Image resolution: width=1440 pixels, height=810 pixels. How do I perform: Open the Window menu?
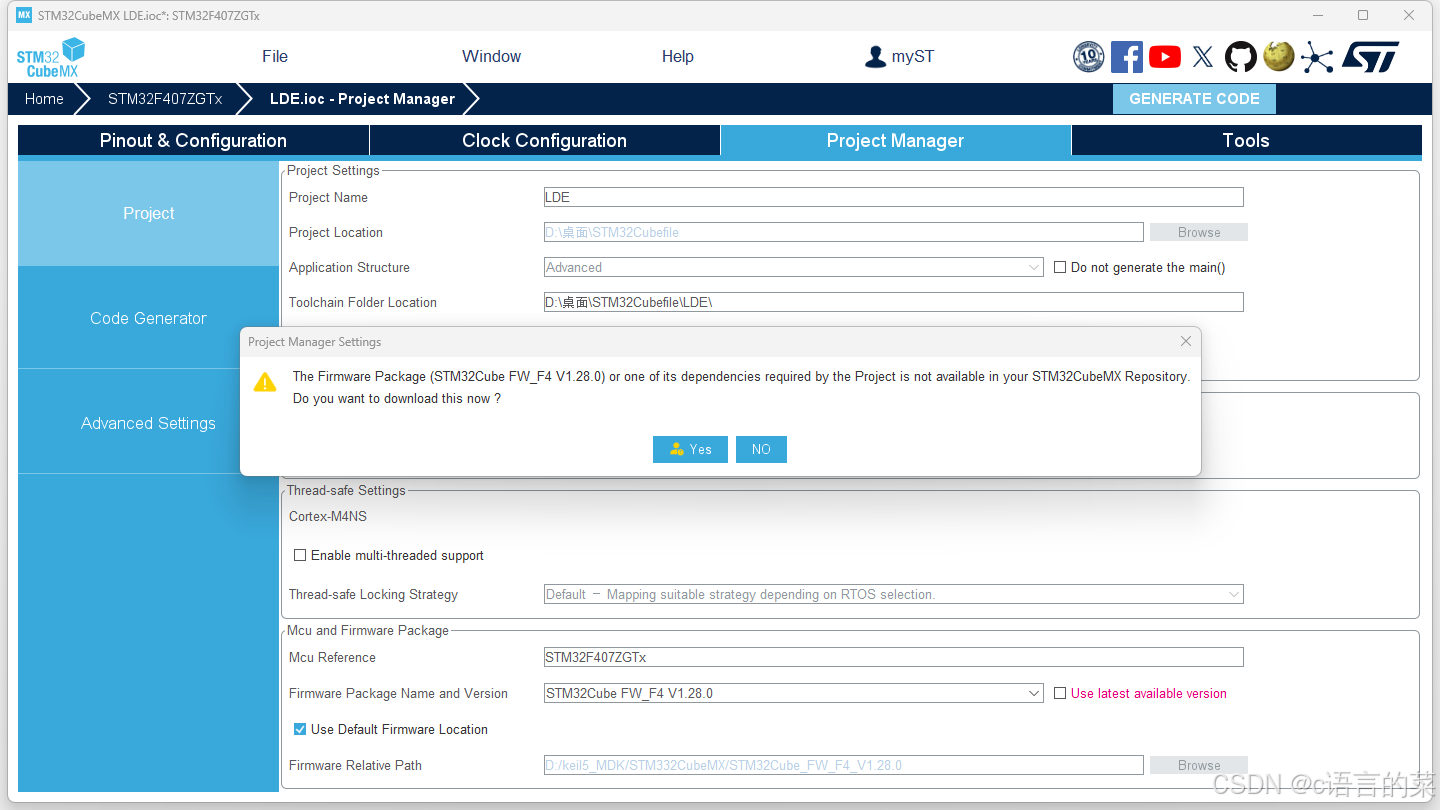[491, 57]
